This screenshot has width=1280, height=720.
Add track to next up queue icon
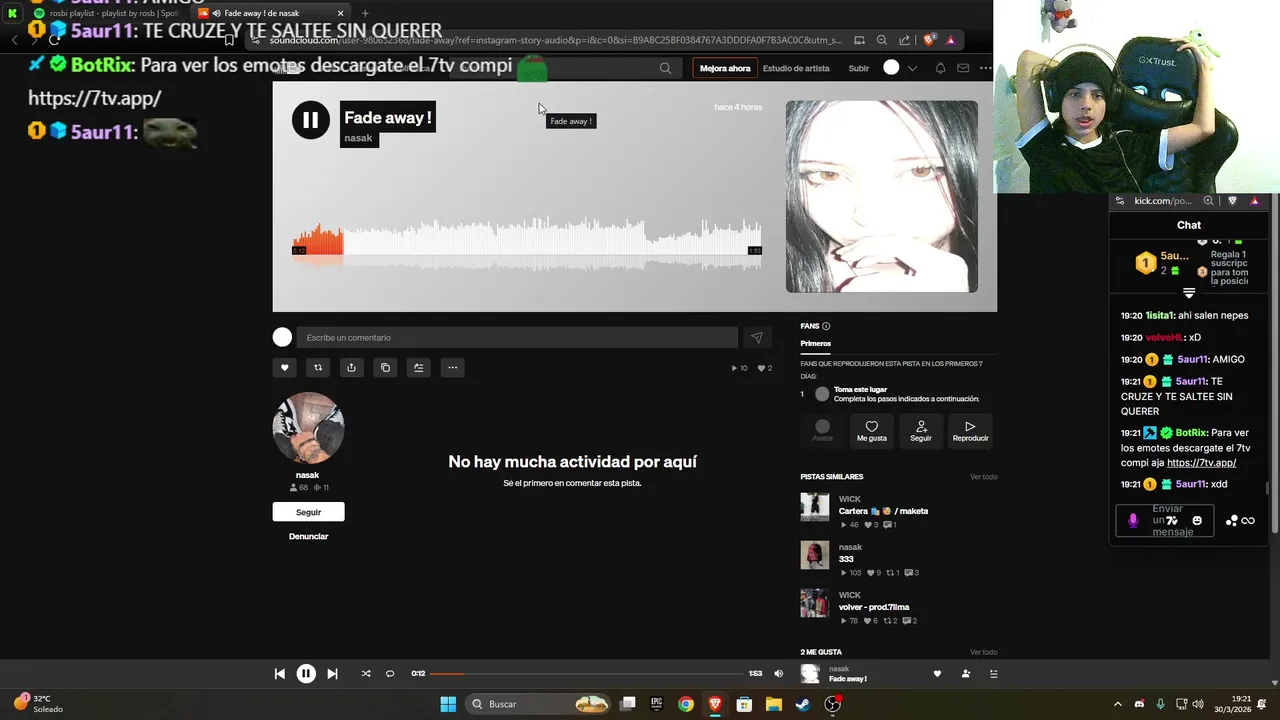click(419, 368)
